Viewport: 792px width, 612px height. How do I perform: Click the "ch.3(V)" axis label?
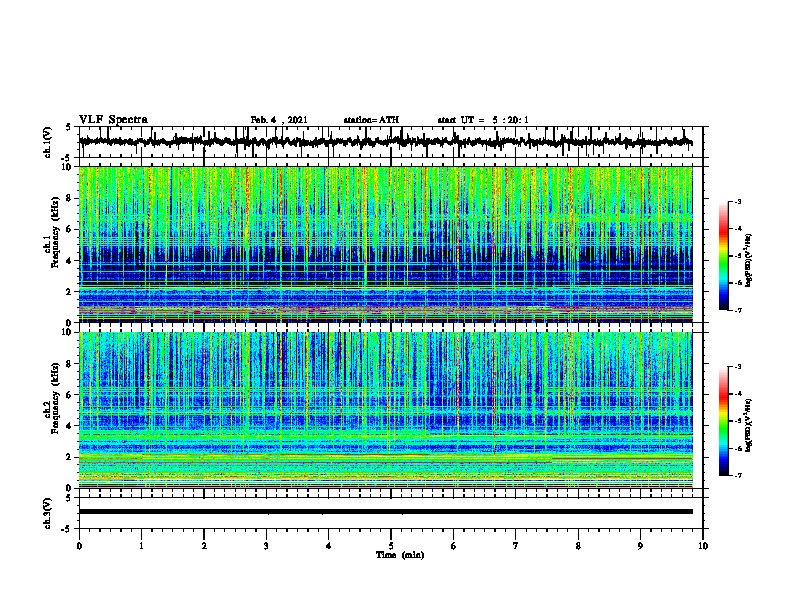[47, 514]
